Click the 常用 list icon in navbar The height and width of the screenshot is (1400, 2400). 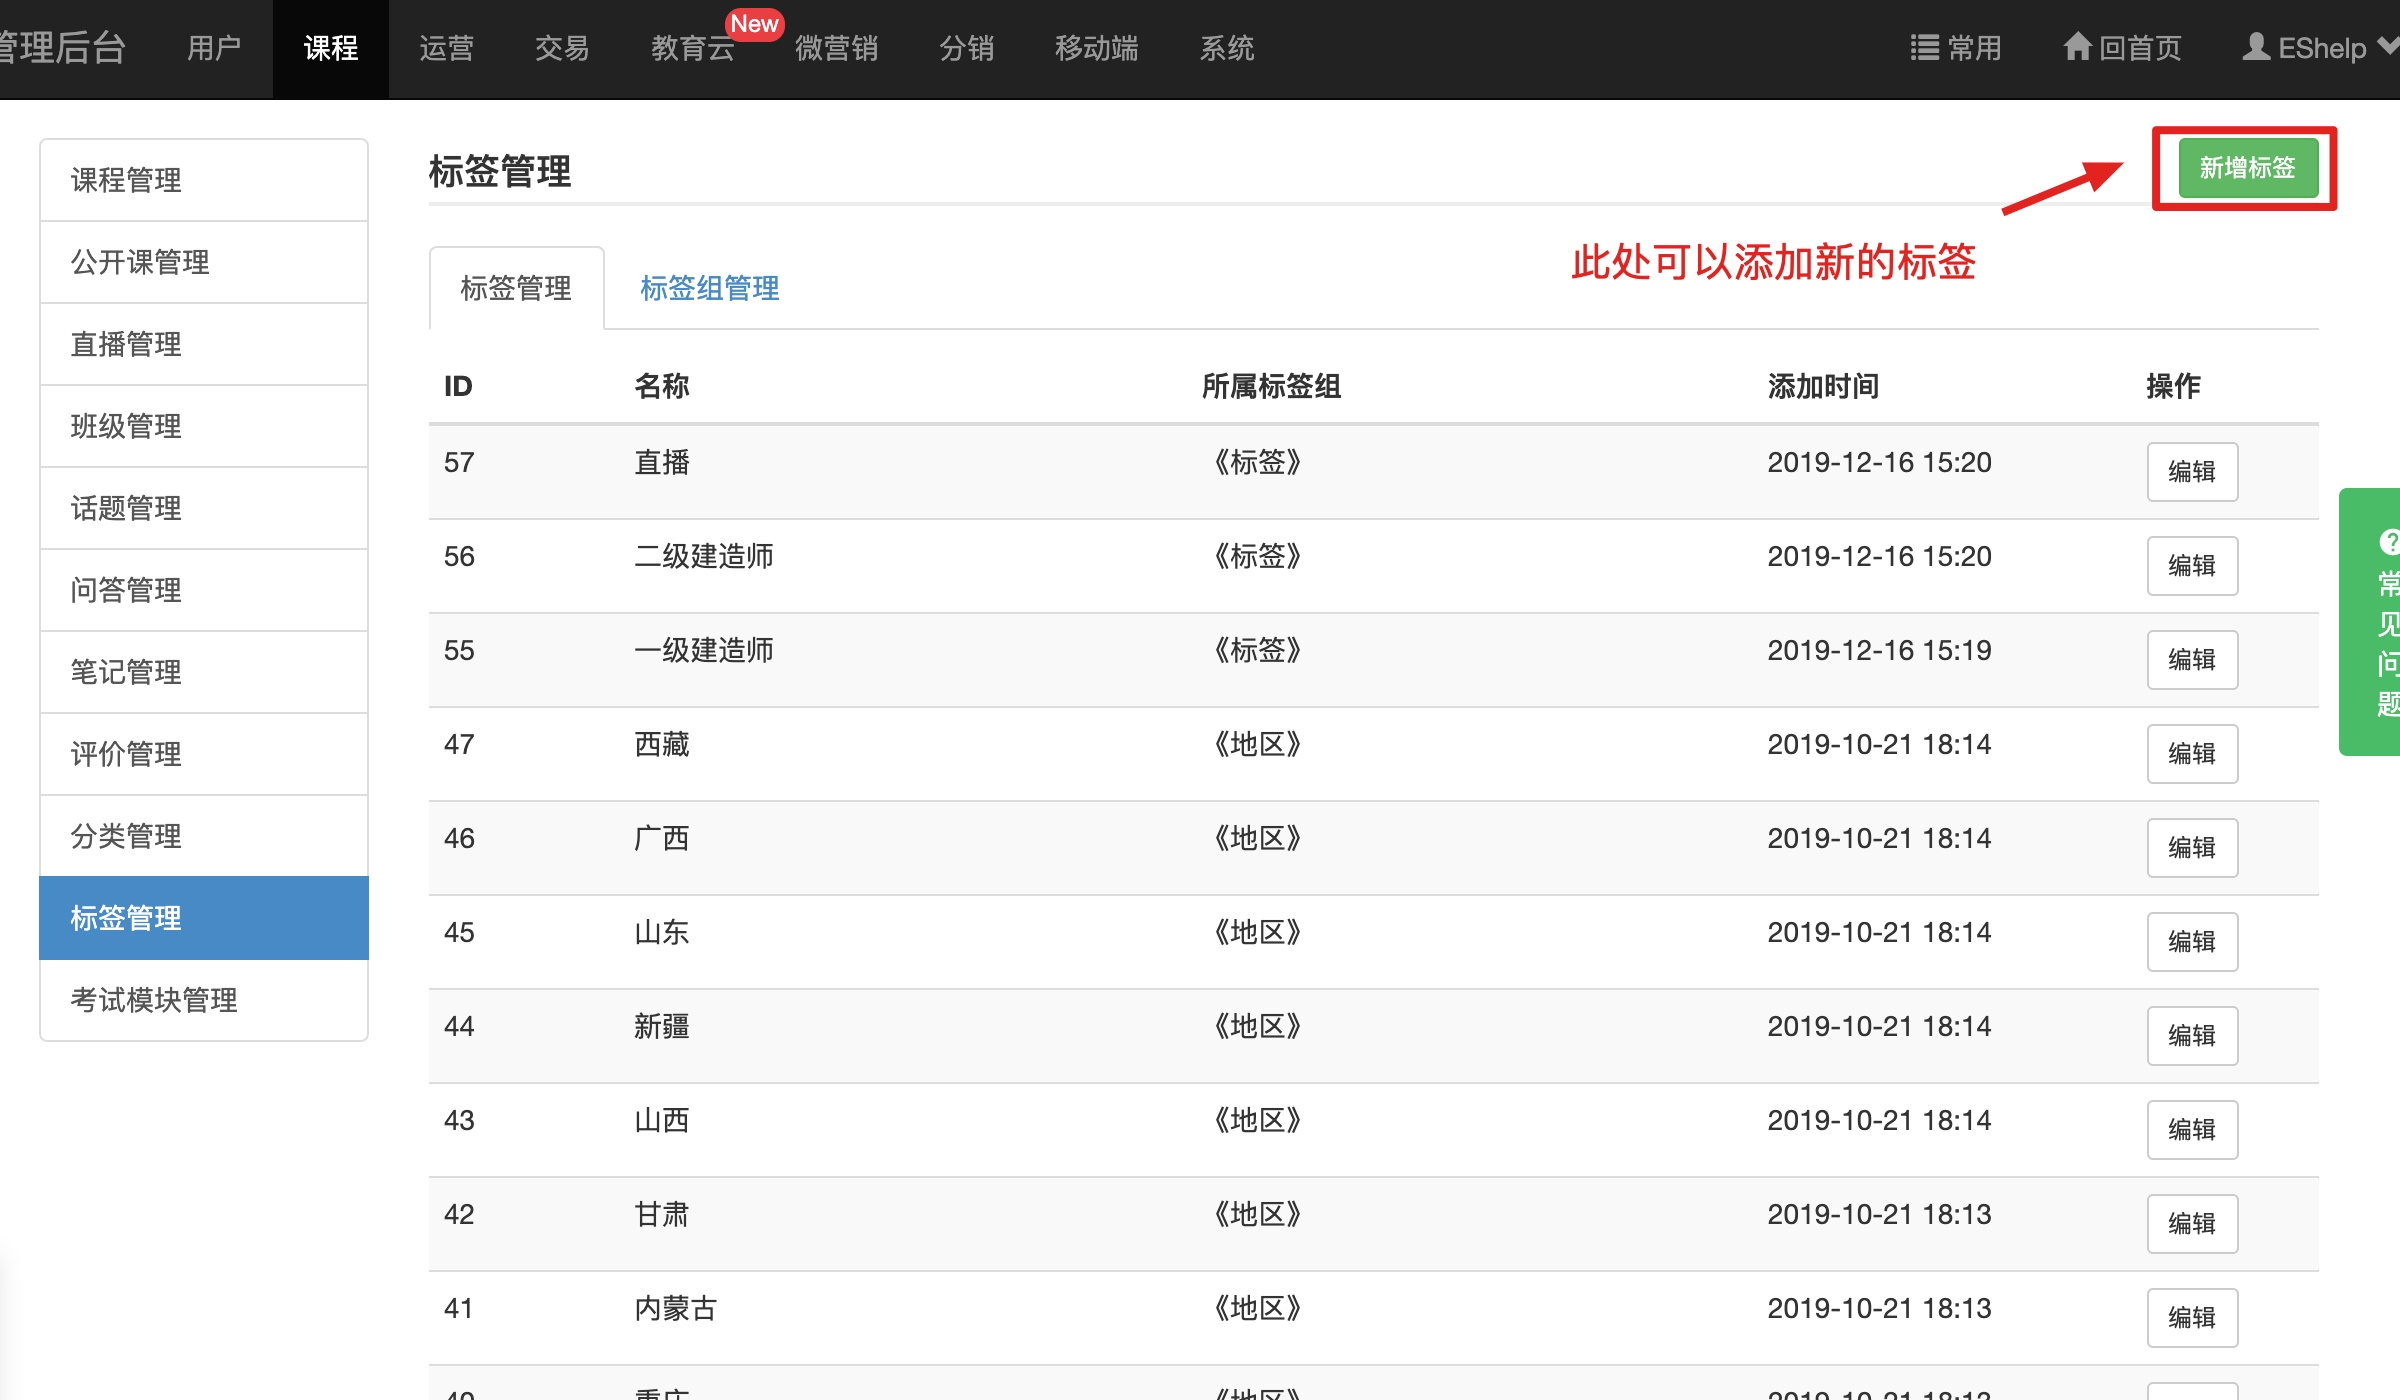[x=1924, y=48]
